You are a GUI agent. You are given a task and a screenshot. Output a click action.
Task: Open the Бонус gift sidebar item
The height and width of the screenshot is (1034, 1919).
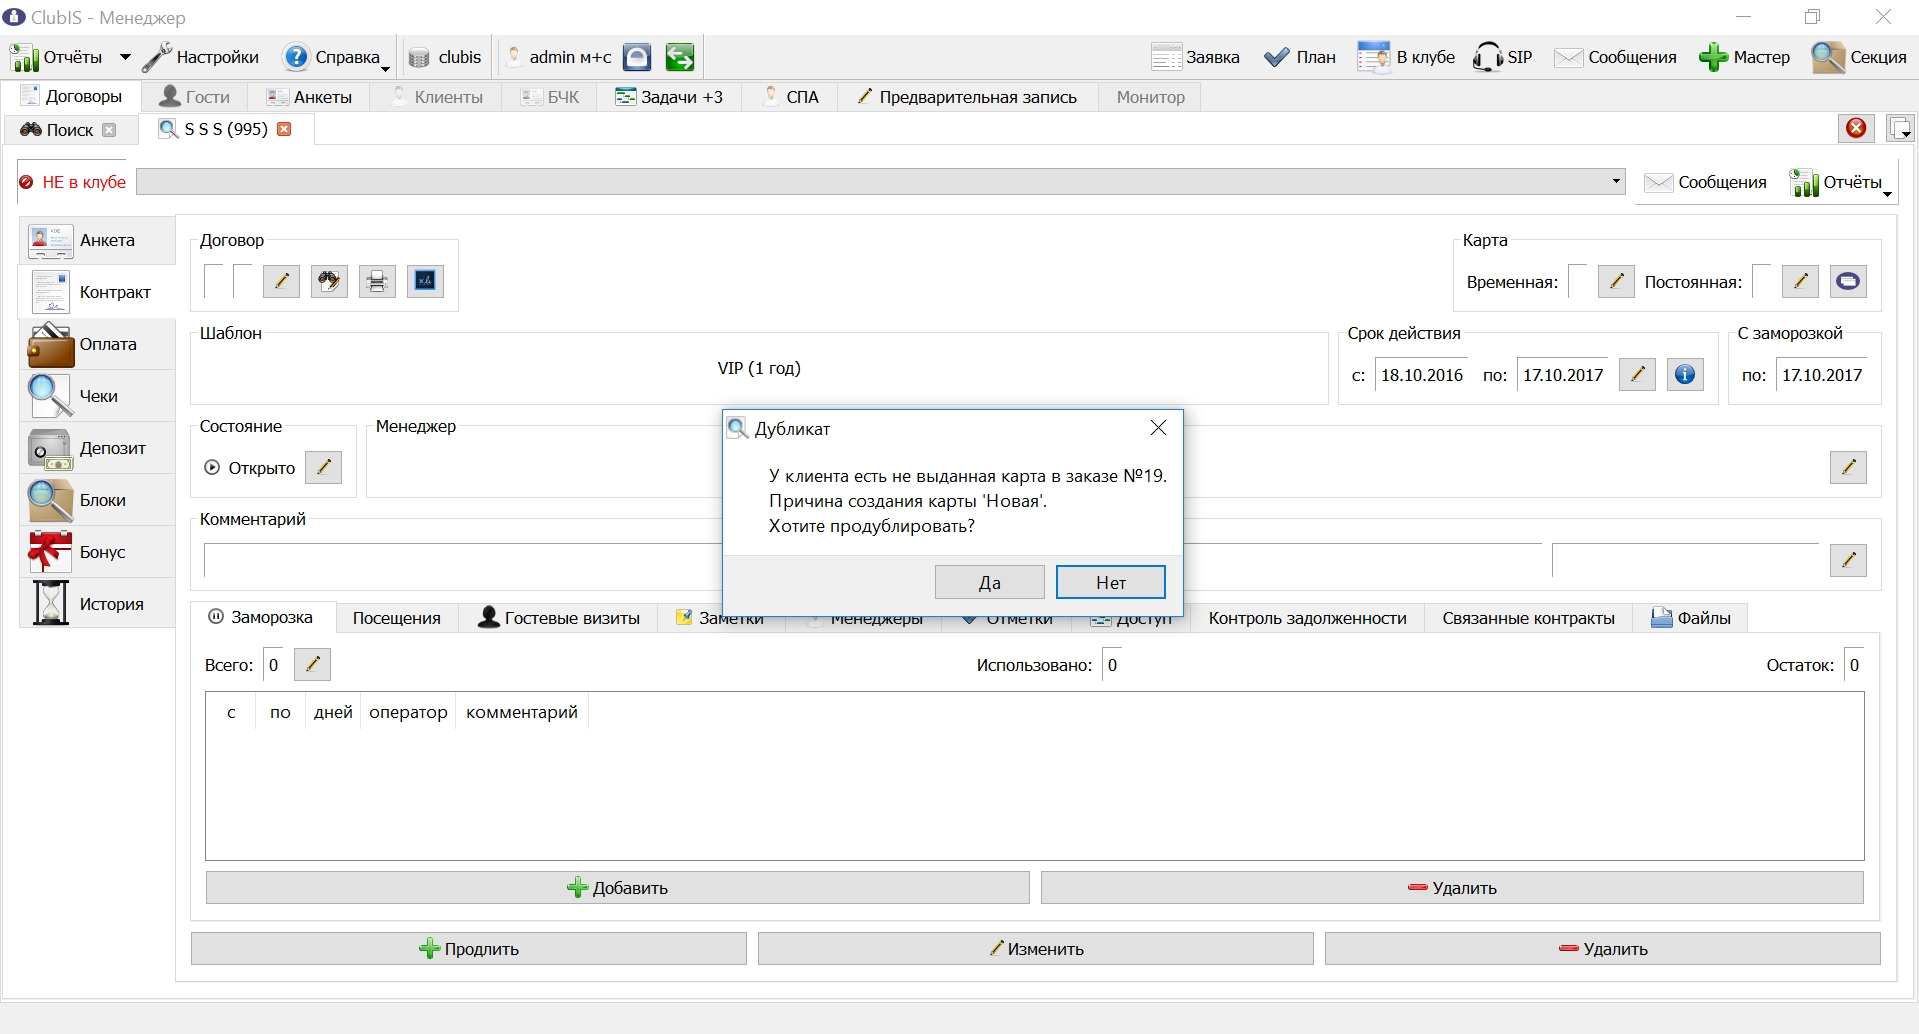point(97,552)
